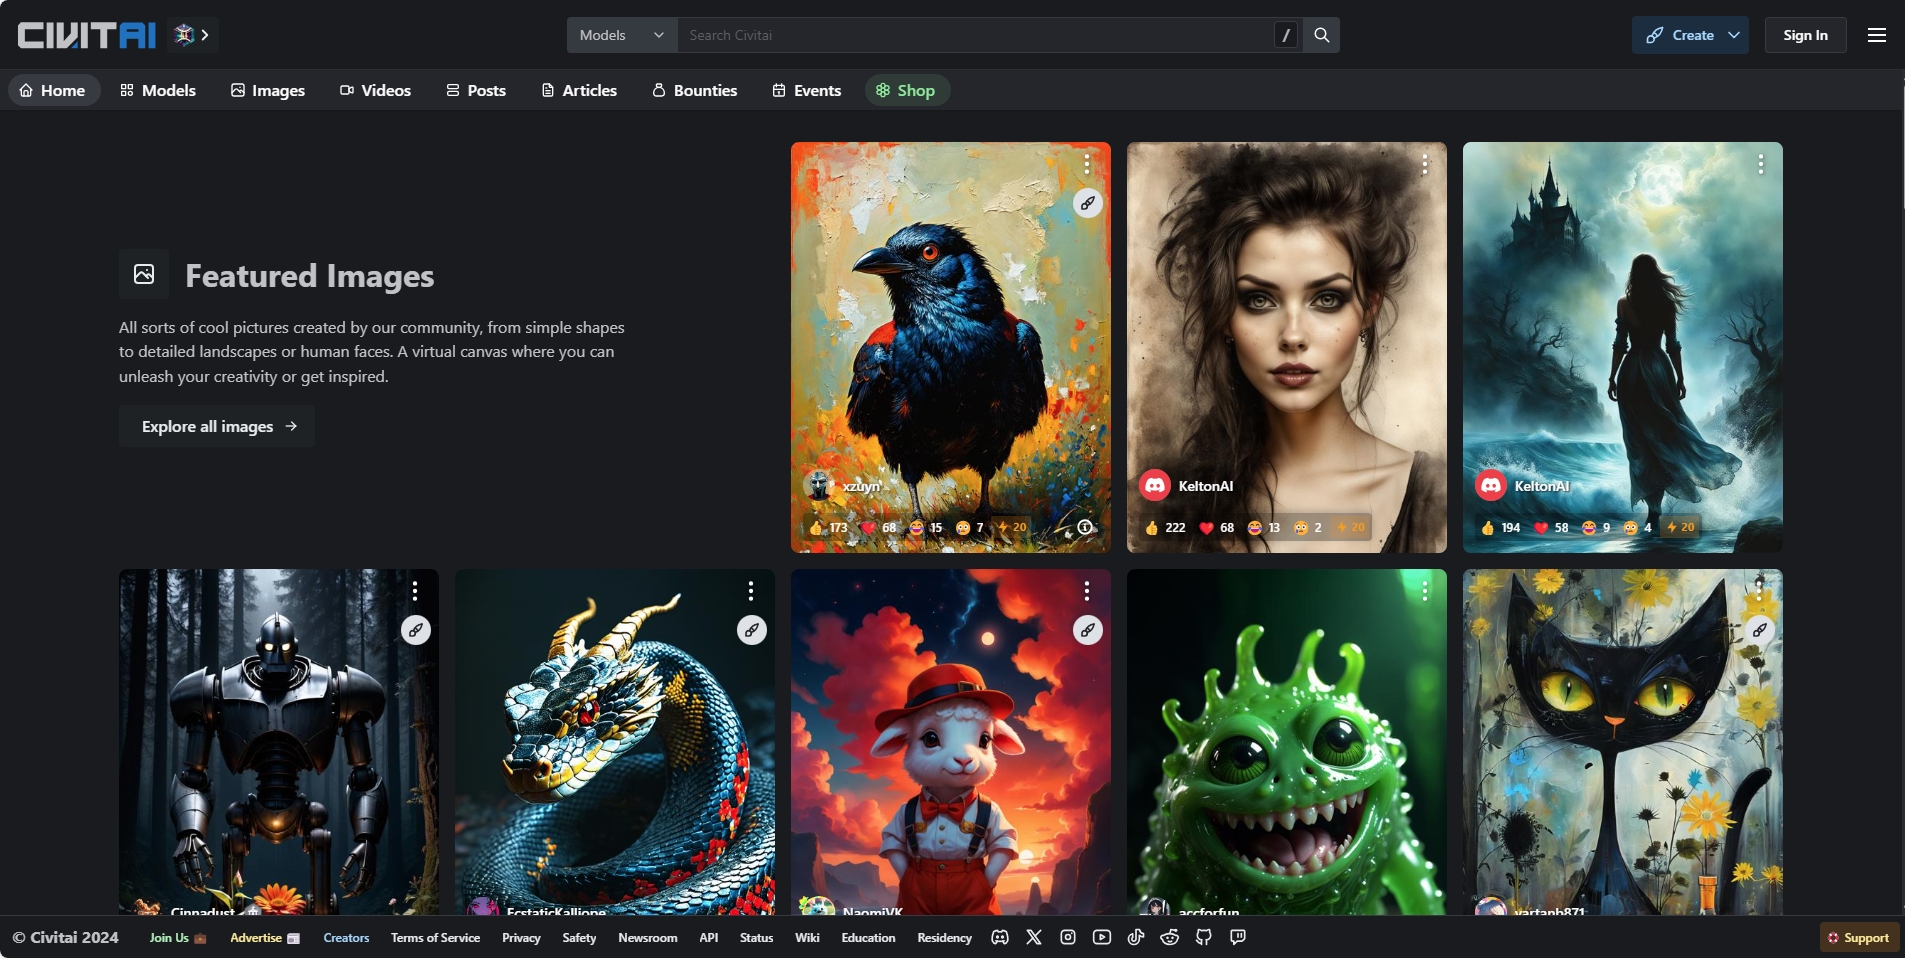Open the green monster image thumbnail
Viewport: 1905px width, 958px height.
coord(1286,740)
